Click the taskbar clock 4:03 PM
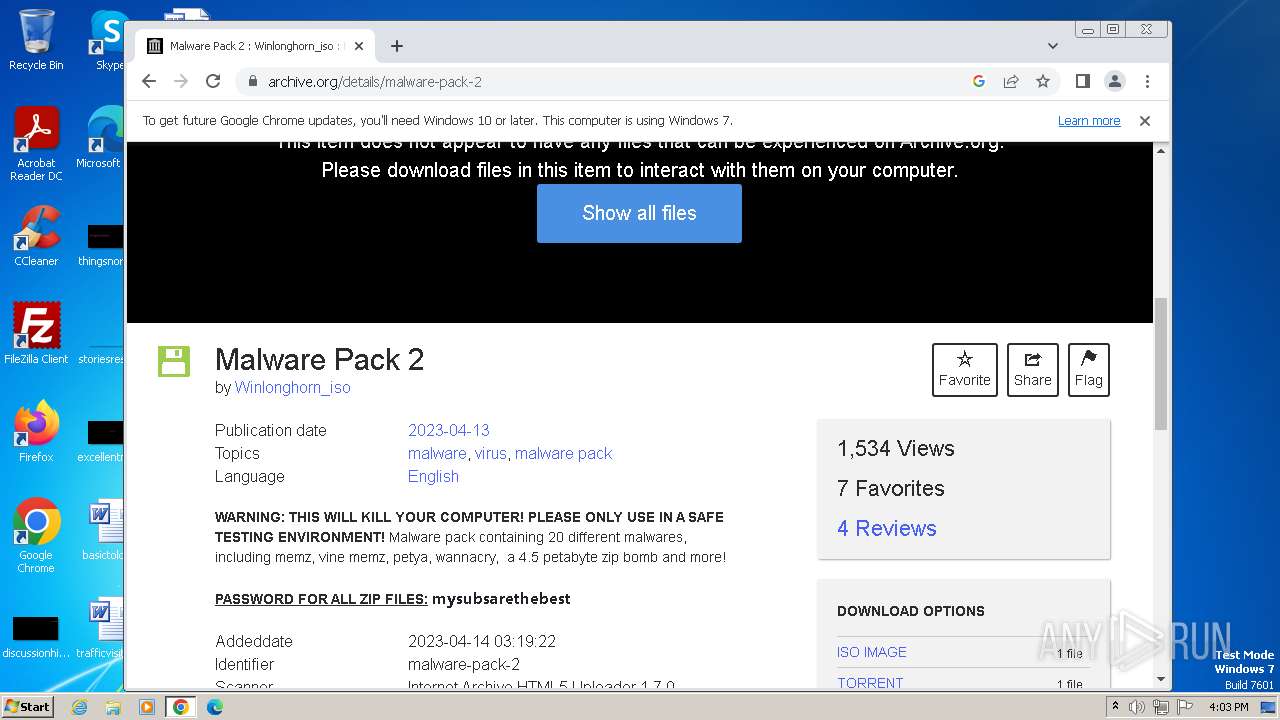 pyautogui.click(x=1229, y=707)
